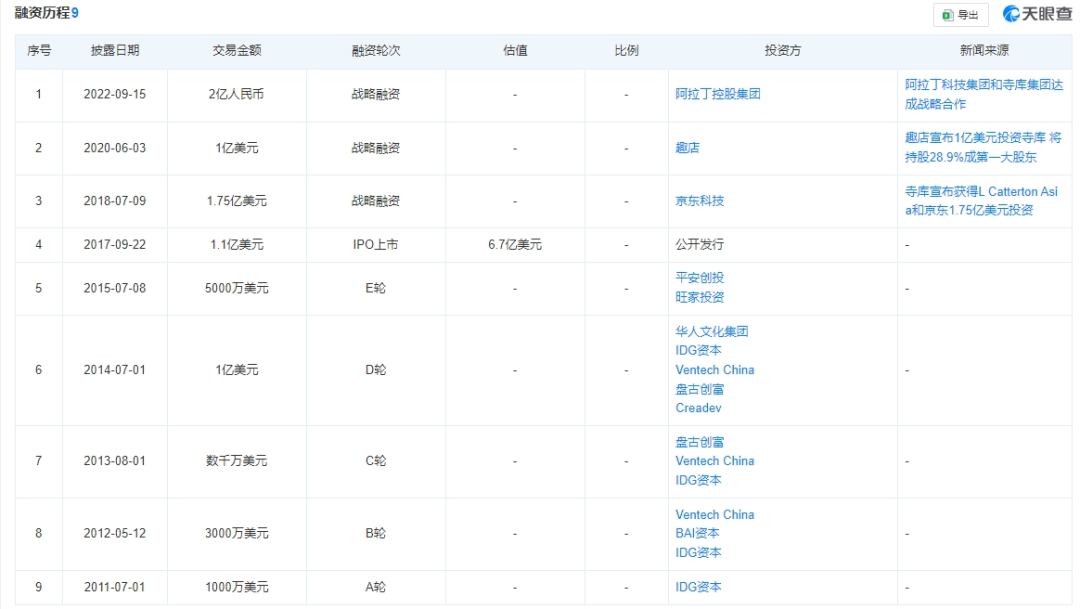Click the 披露日期 column header
The image size is (1080, 609).
click(x=115, y=50)
